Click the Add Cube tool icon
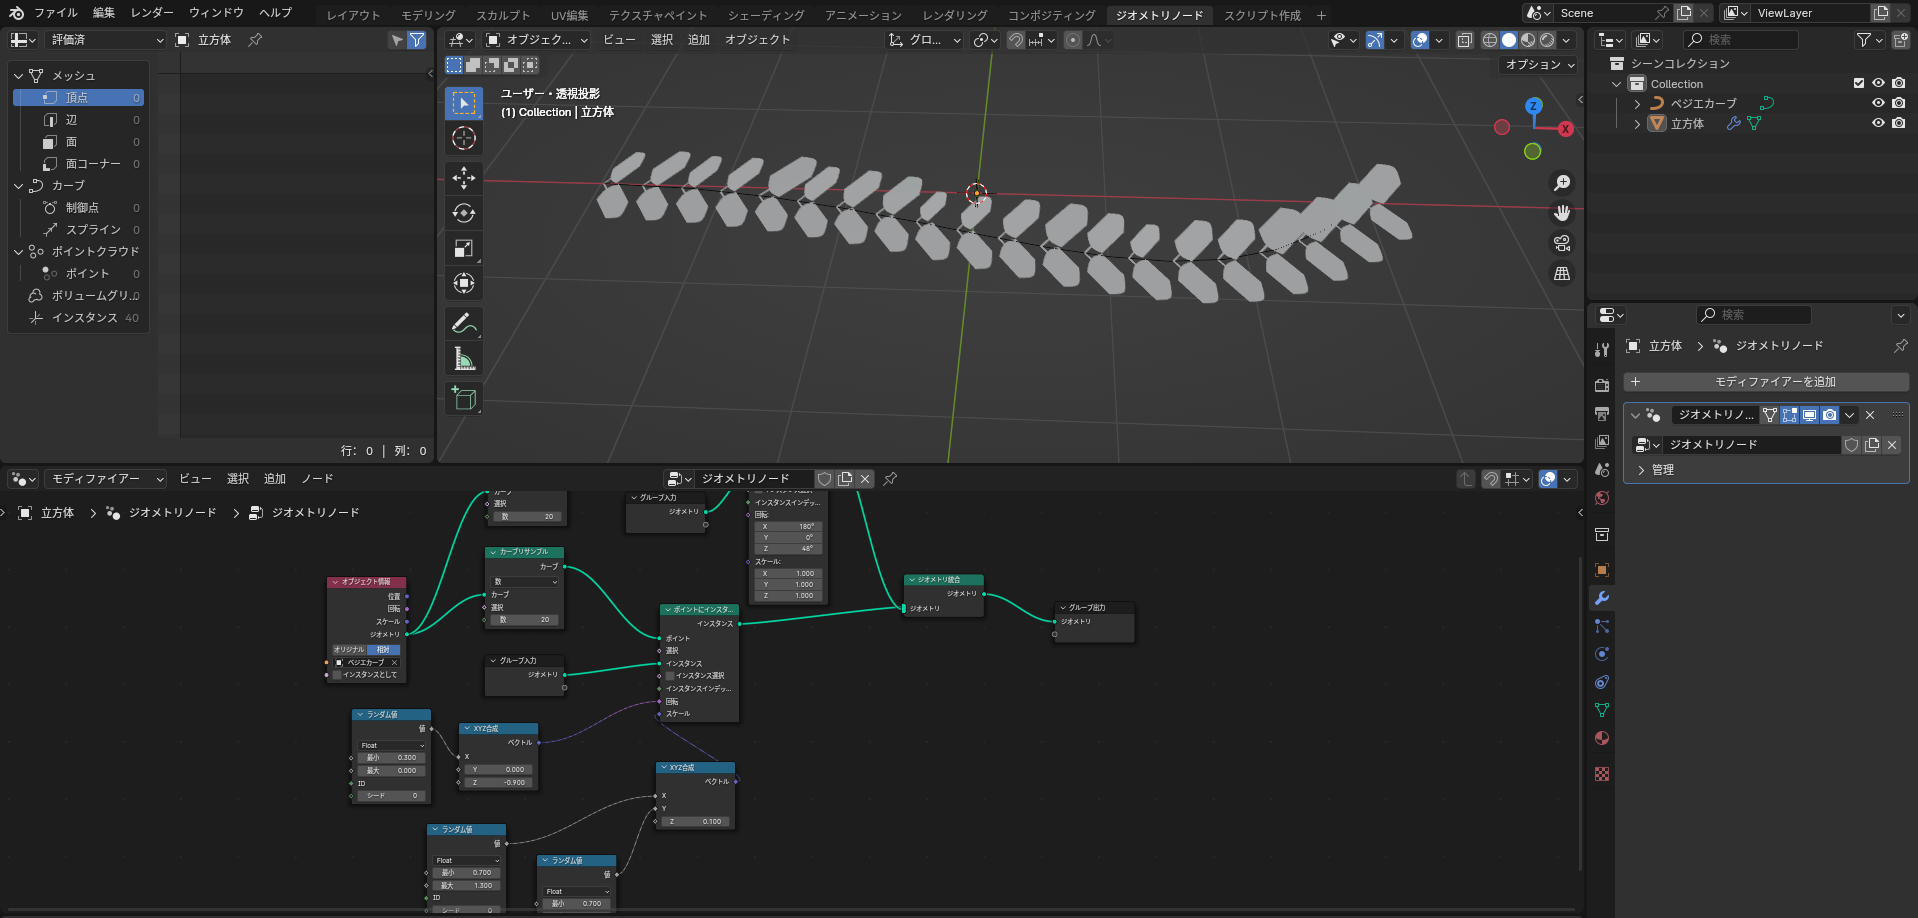 point(464,398)
